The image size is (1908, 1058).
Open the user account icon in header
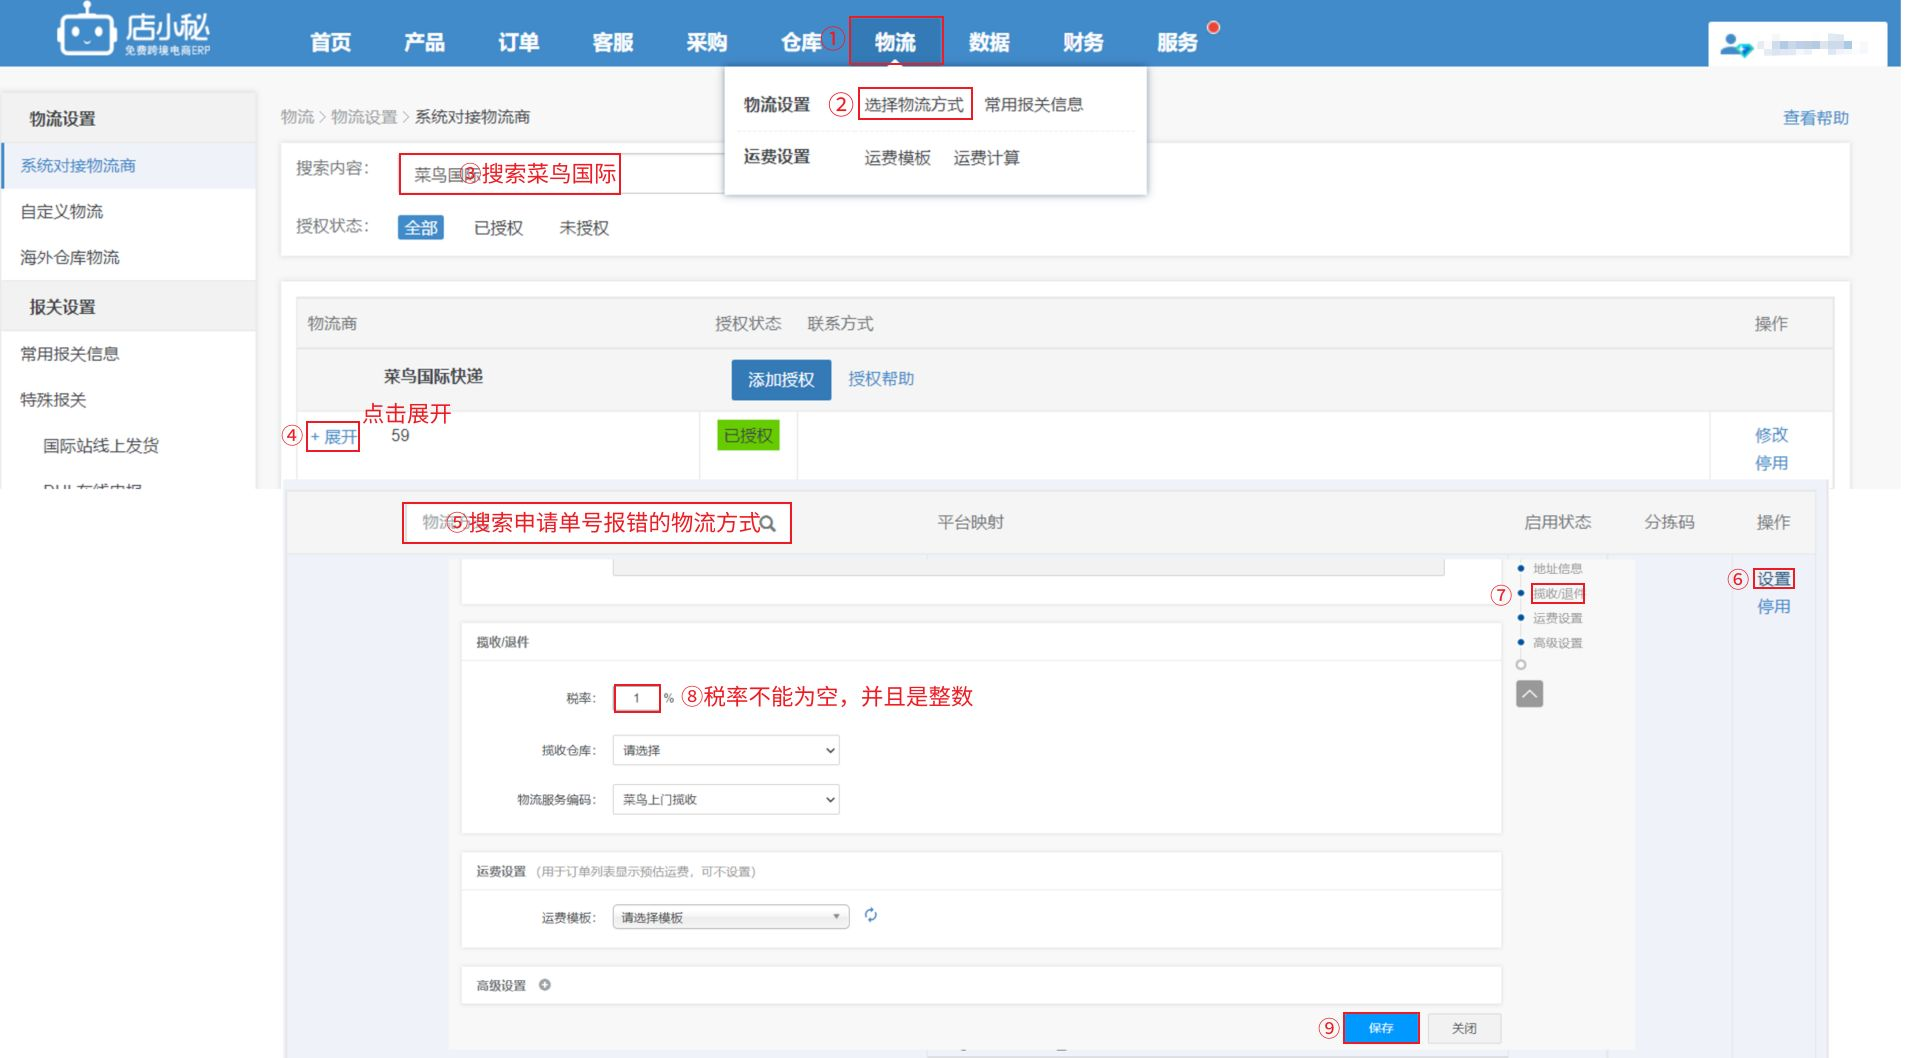click(1736, 45)
